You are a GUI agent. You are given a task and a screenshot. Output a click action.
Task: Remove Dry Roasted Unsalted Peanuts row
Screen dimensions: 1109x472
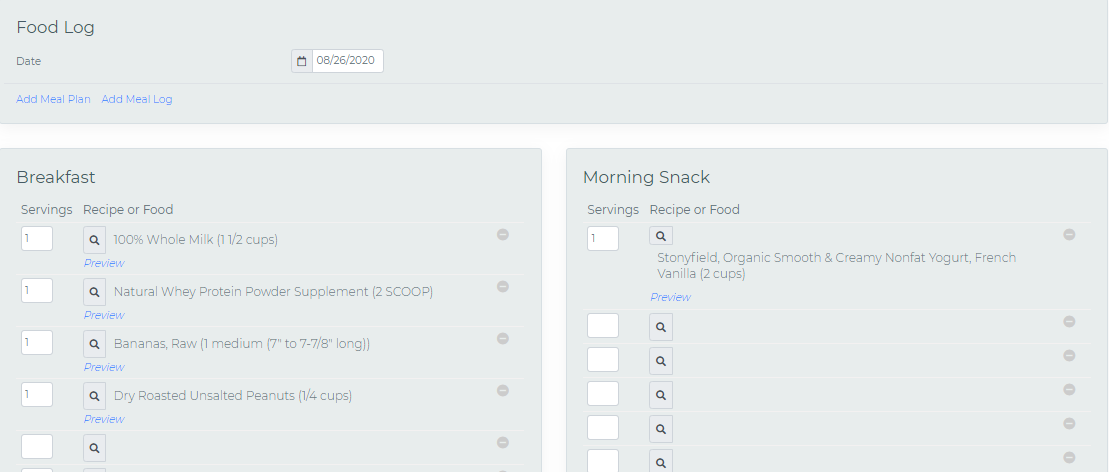503,391
